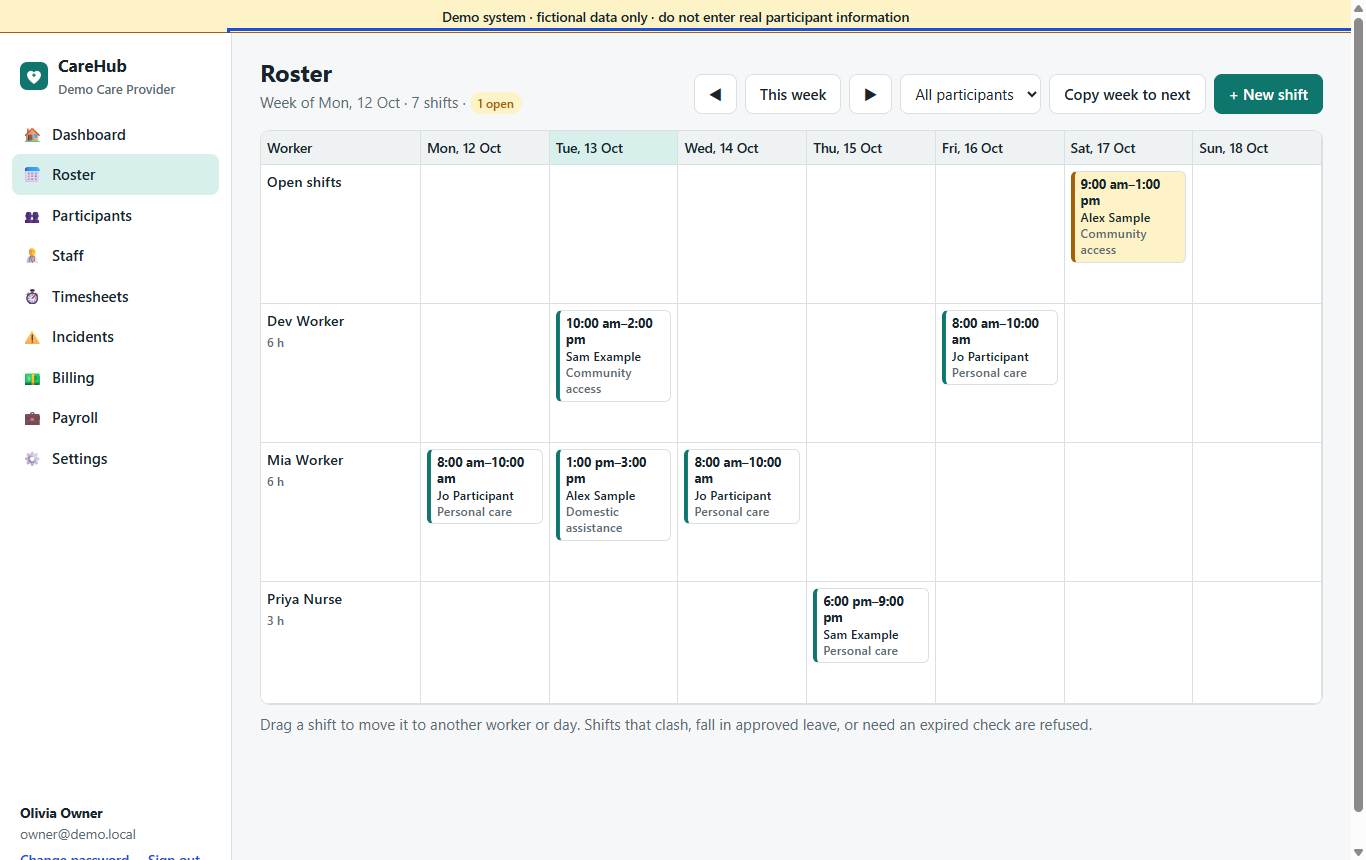Viewport: 1366px width, 860px height.
Task: Go to next week arrow
Action: point(870,94)
